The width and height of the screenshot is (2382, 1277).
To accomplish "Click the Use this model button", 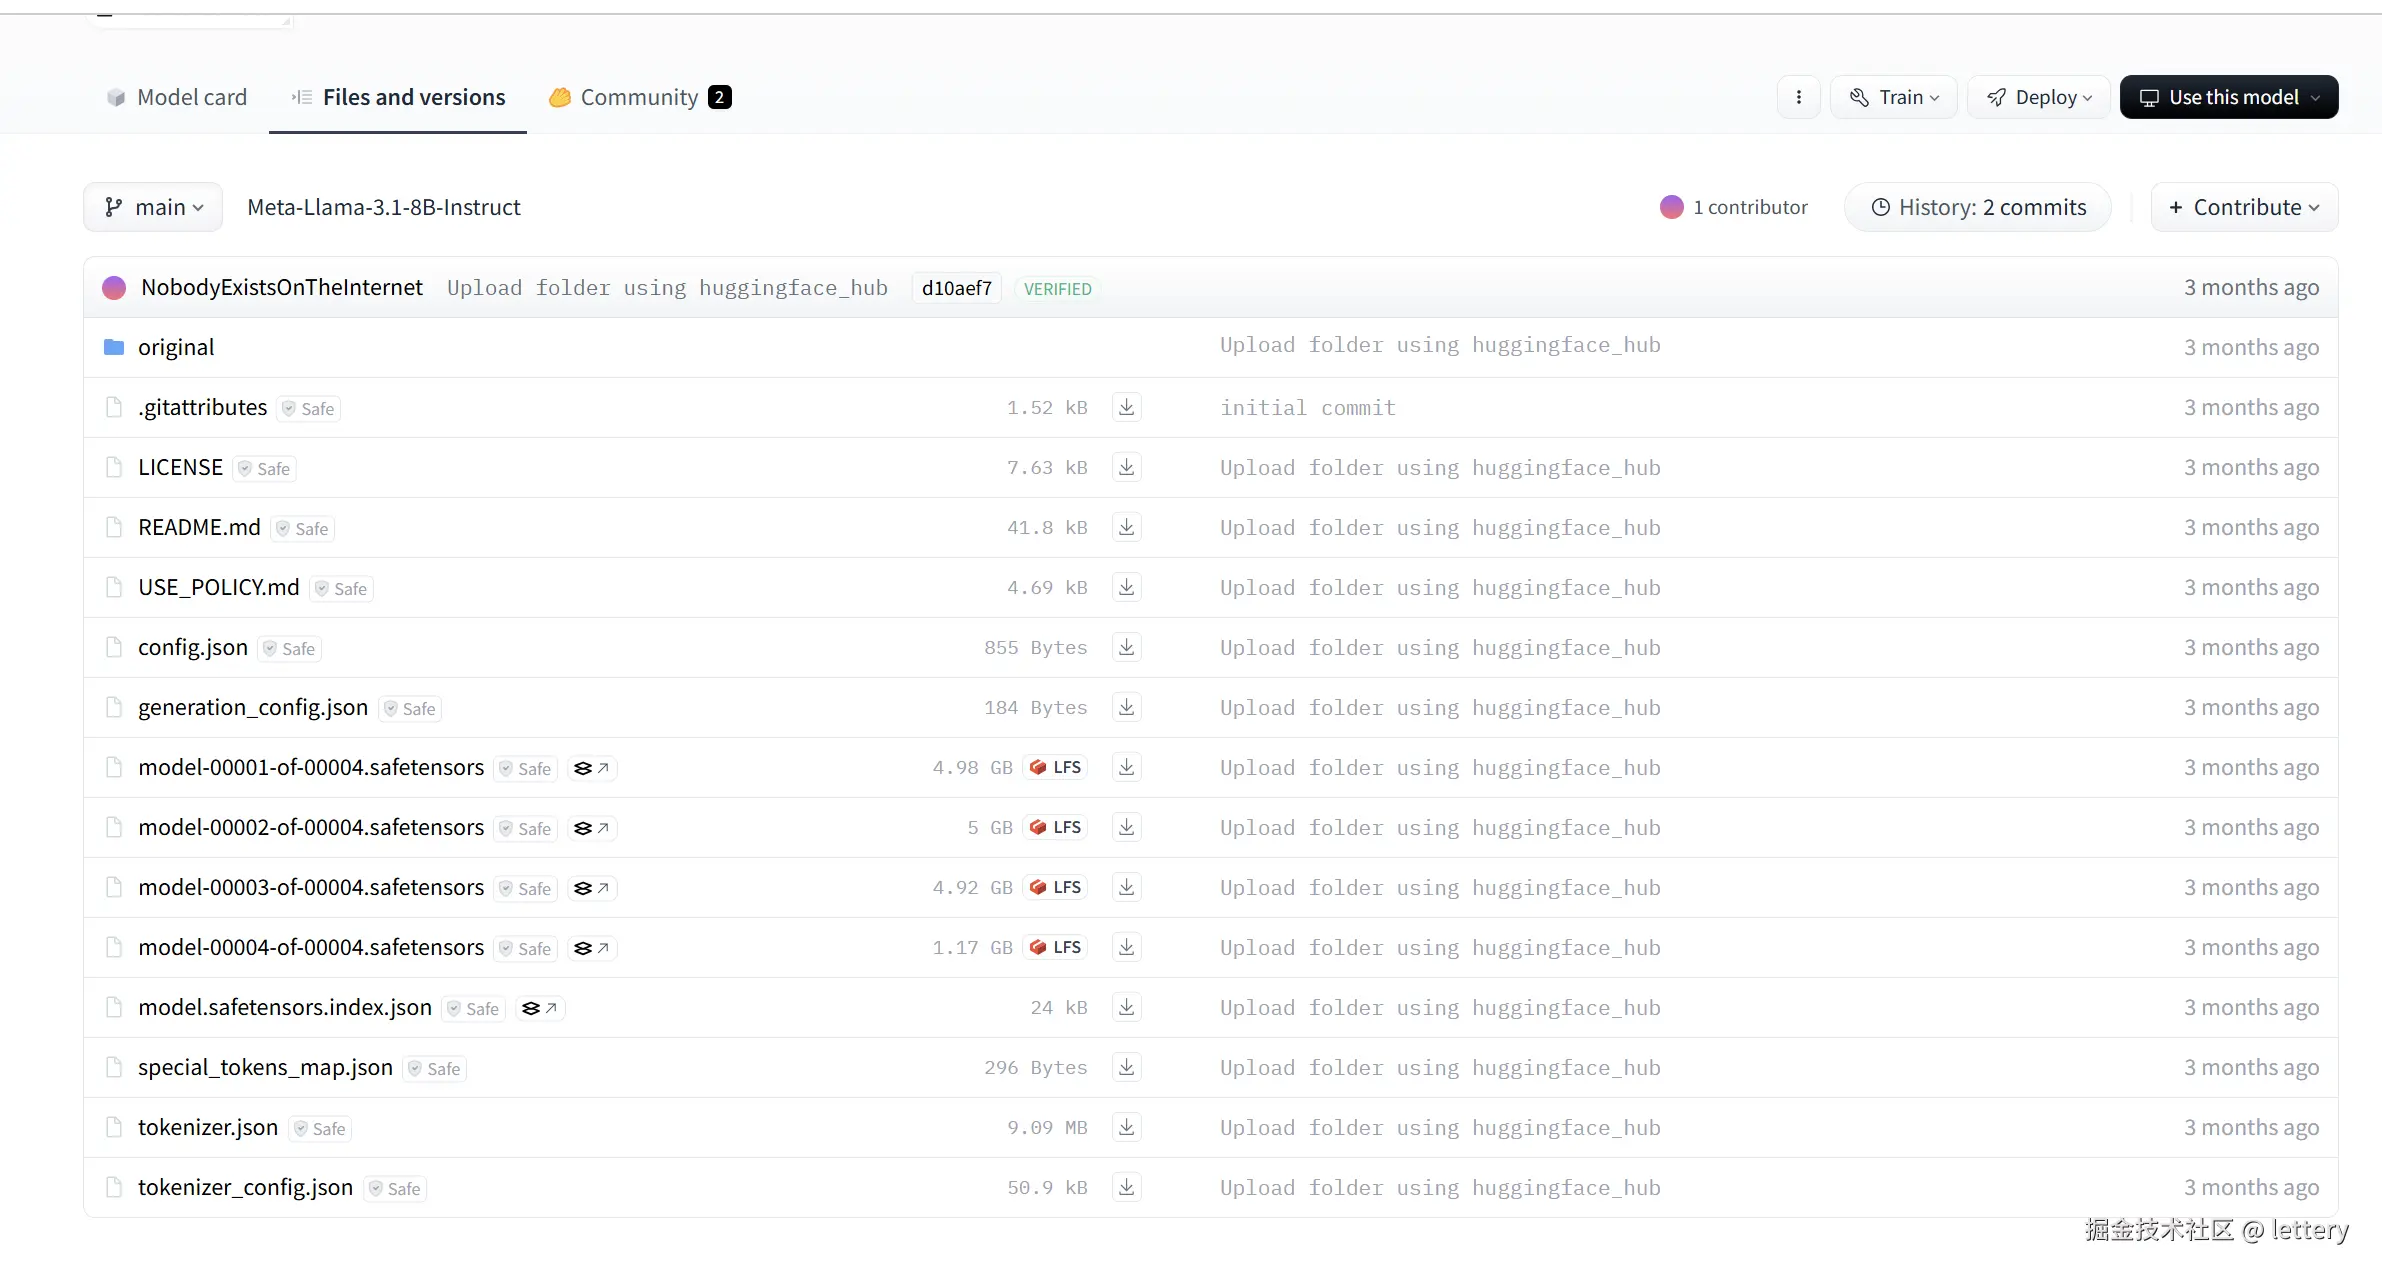I will pos(2228,97).
